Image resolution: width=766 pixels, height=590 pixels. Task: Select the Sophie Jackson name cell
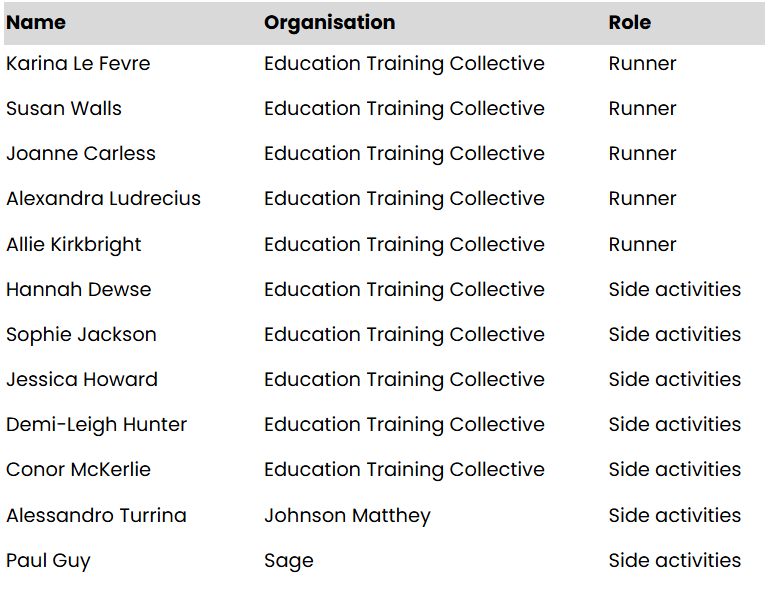click(81, 334)
